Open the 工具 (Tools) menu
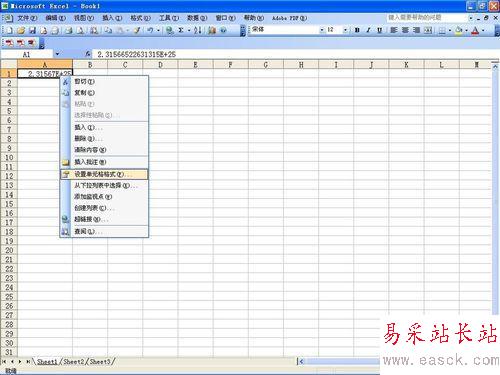The height and width of the screenshot is (375, 500). 169,18
